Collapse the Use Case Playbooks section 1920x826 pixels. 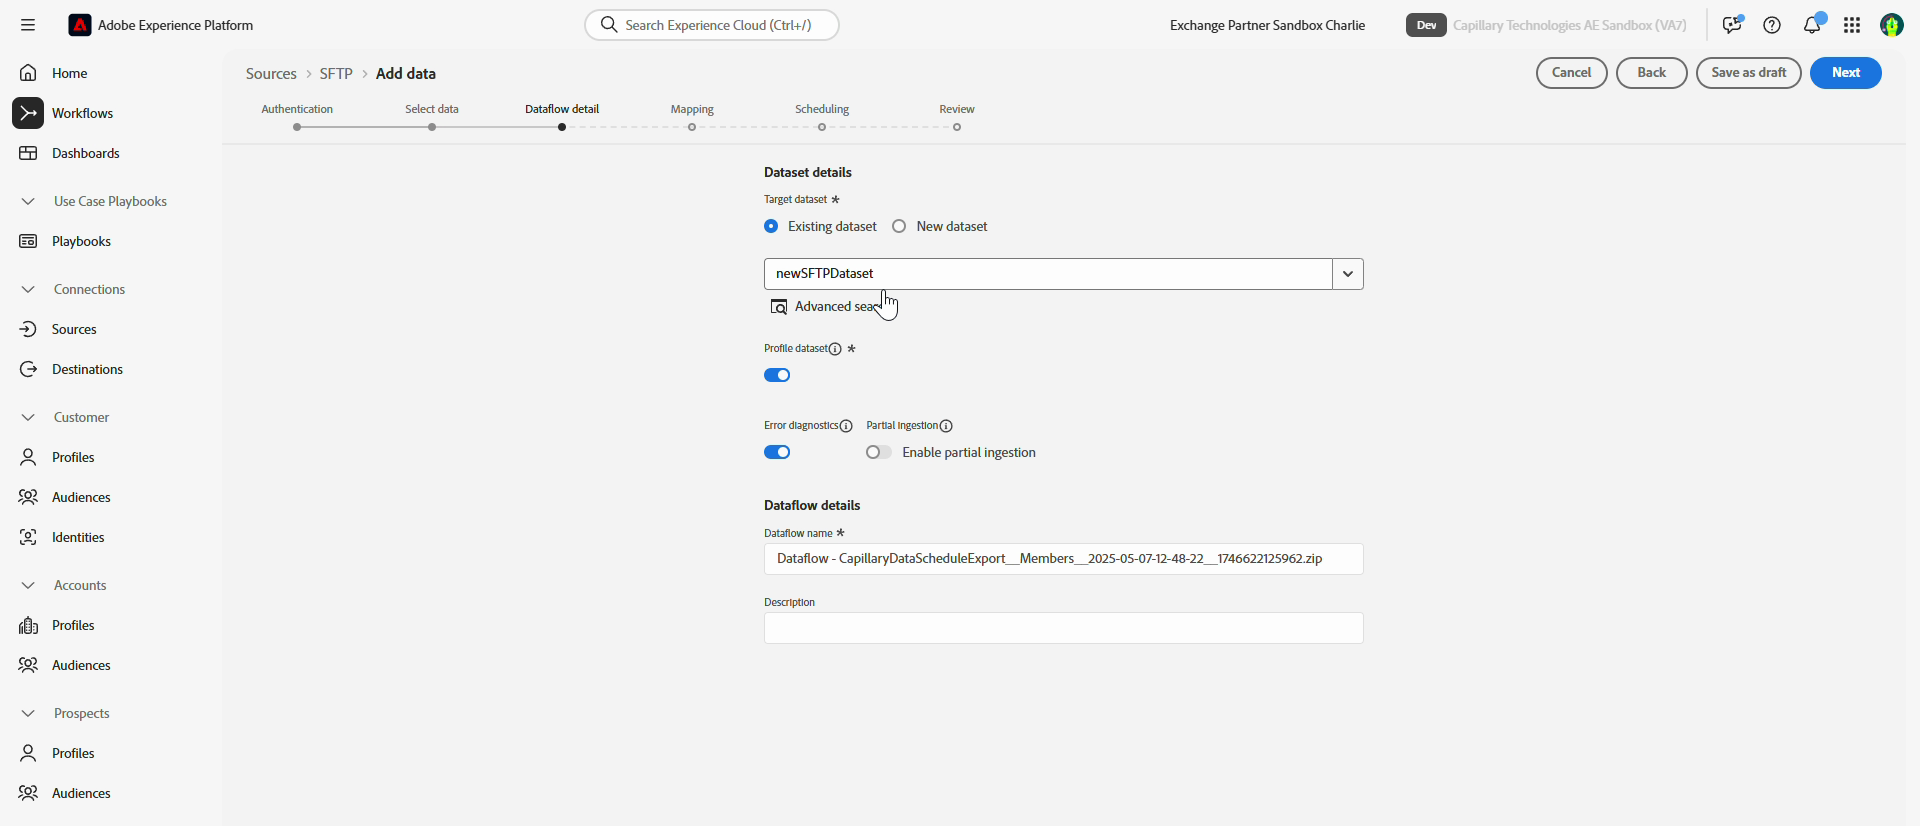[28, 201]
